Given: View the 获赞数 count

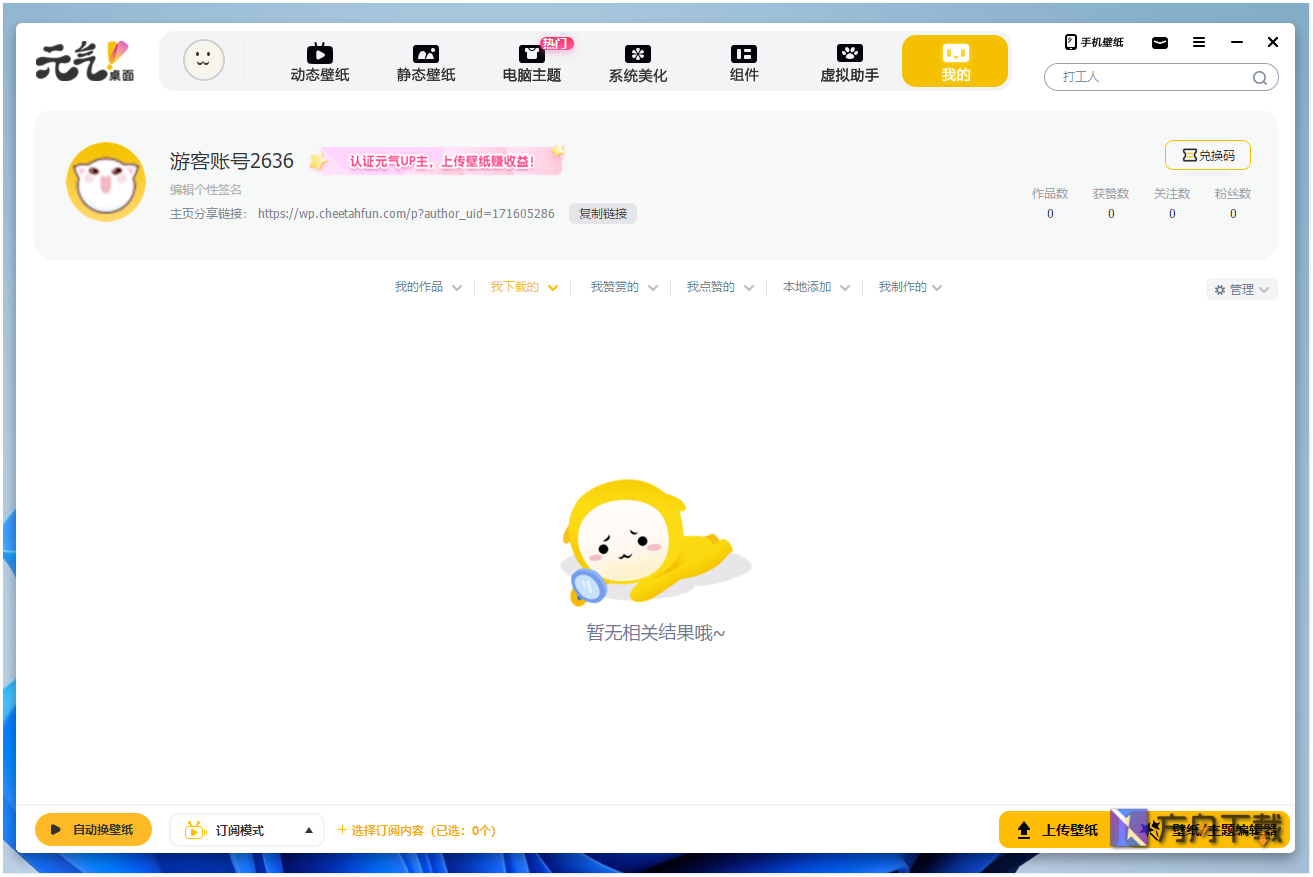Looking at the screenshot, I should 1111,203.
